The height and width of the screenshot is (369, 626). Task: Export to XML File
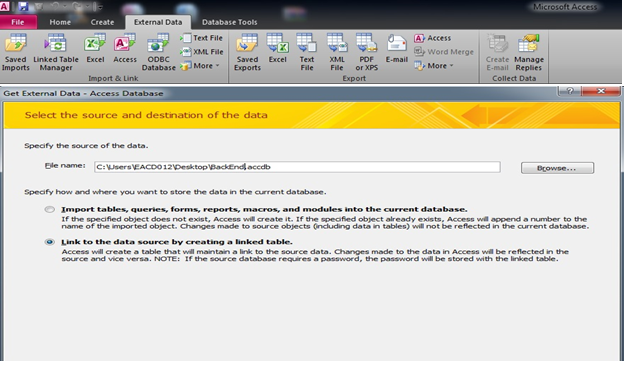(x=337, y=53)
